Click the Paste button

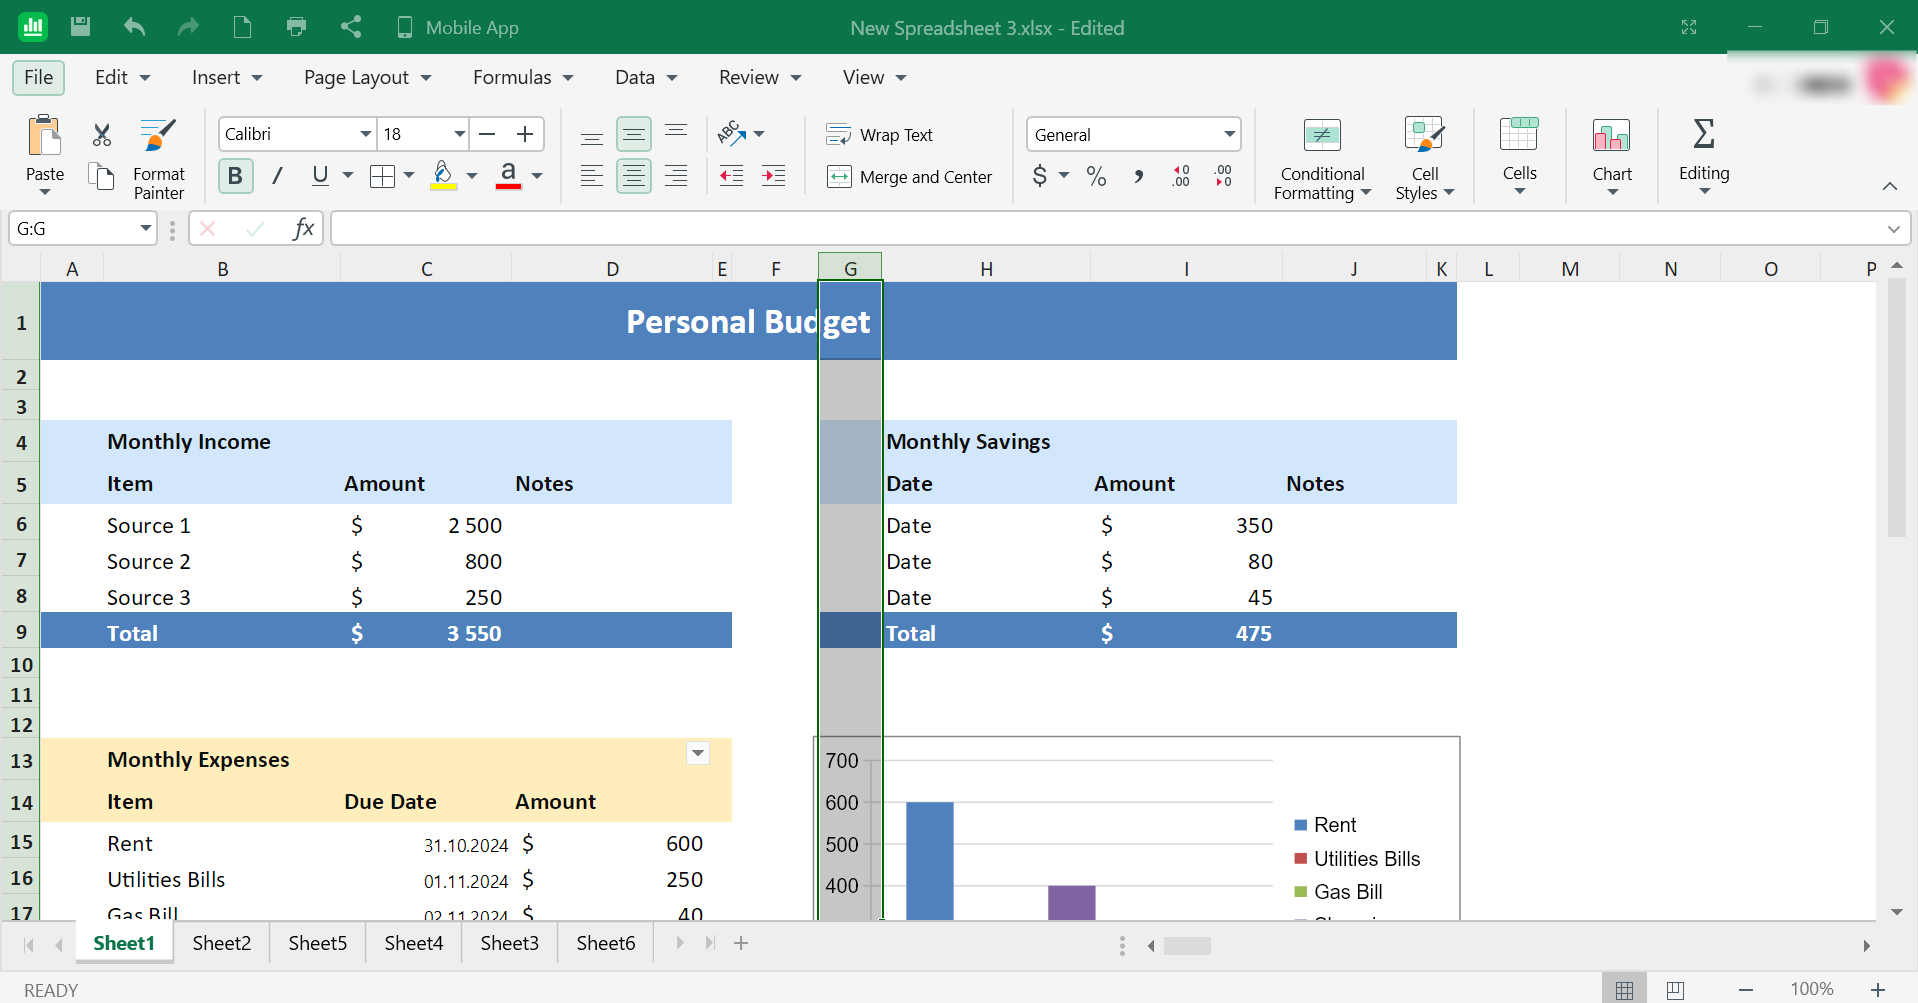[45, 156]
